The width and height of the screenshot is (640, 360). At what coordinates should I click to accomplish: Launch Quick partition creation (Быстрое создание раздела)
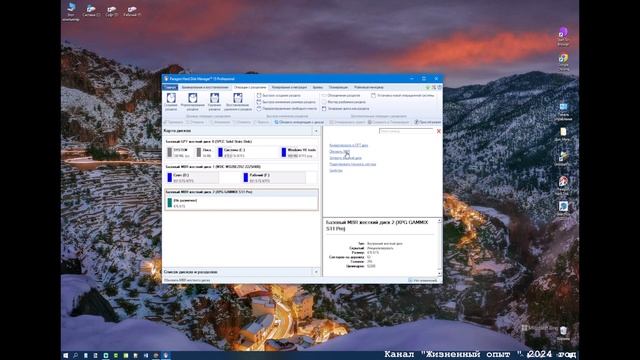pos(279,96)
